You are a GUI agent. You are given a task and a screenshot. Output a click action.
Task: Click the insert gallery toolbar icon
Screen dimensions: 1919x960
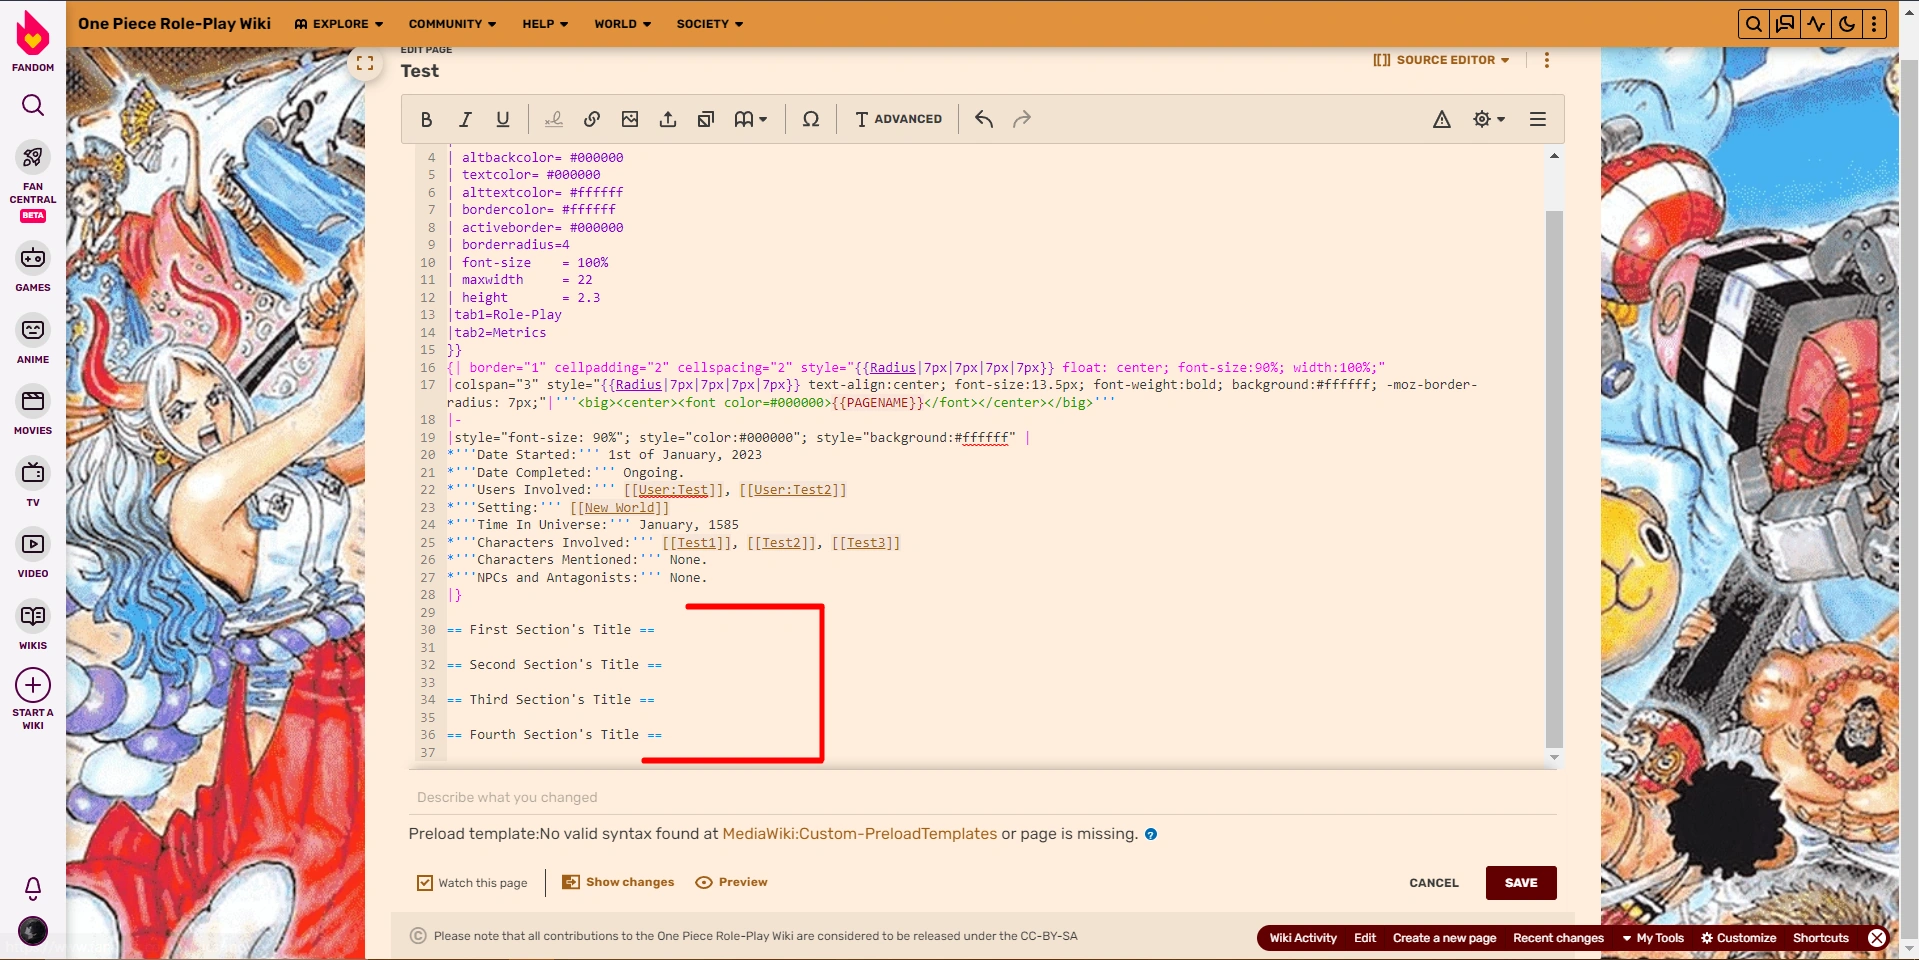pyautogui.click(x=706, y=119)
